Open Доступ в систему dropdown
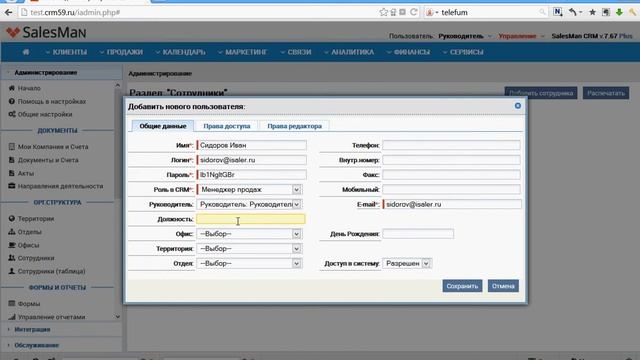The width and height of the screenshot is (640, 360). (407, 264)
